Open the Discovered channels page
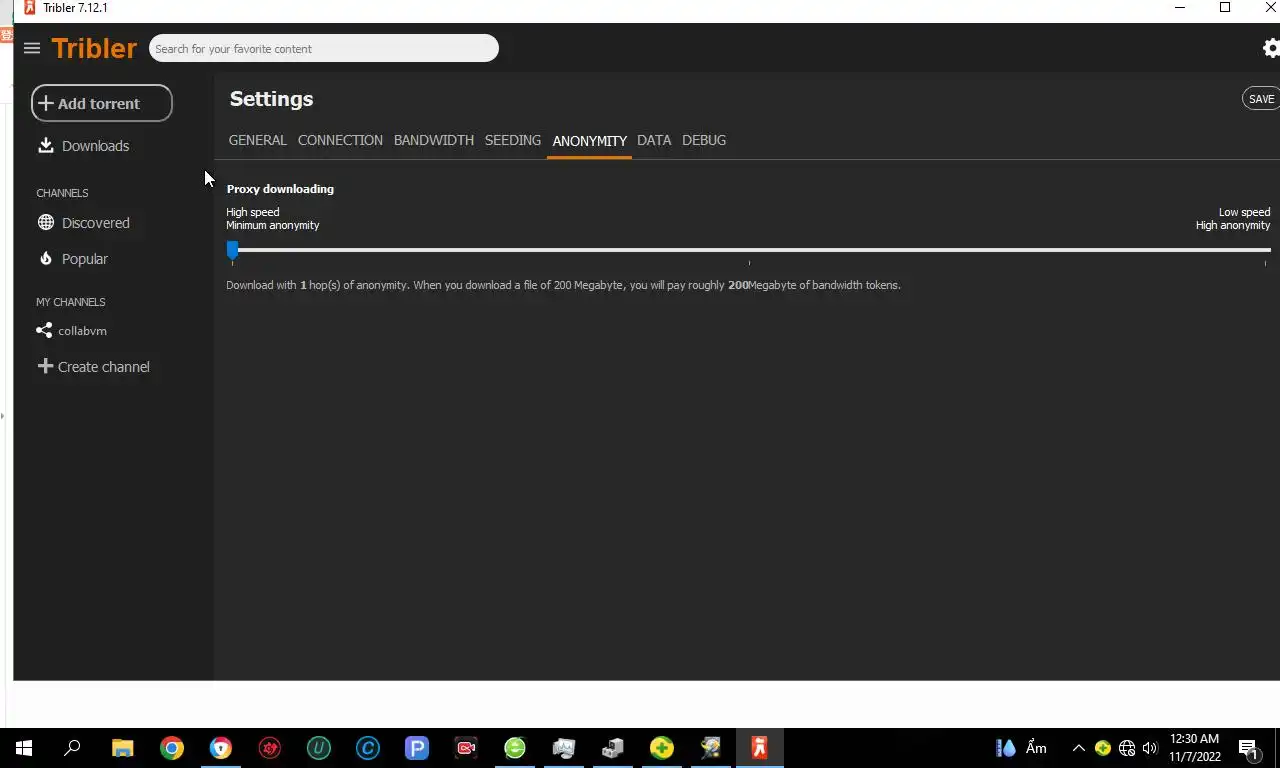This screenshot has width=1280, height=768. 84,223
